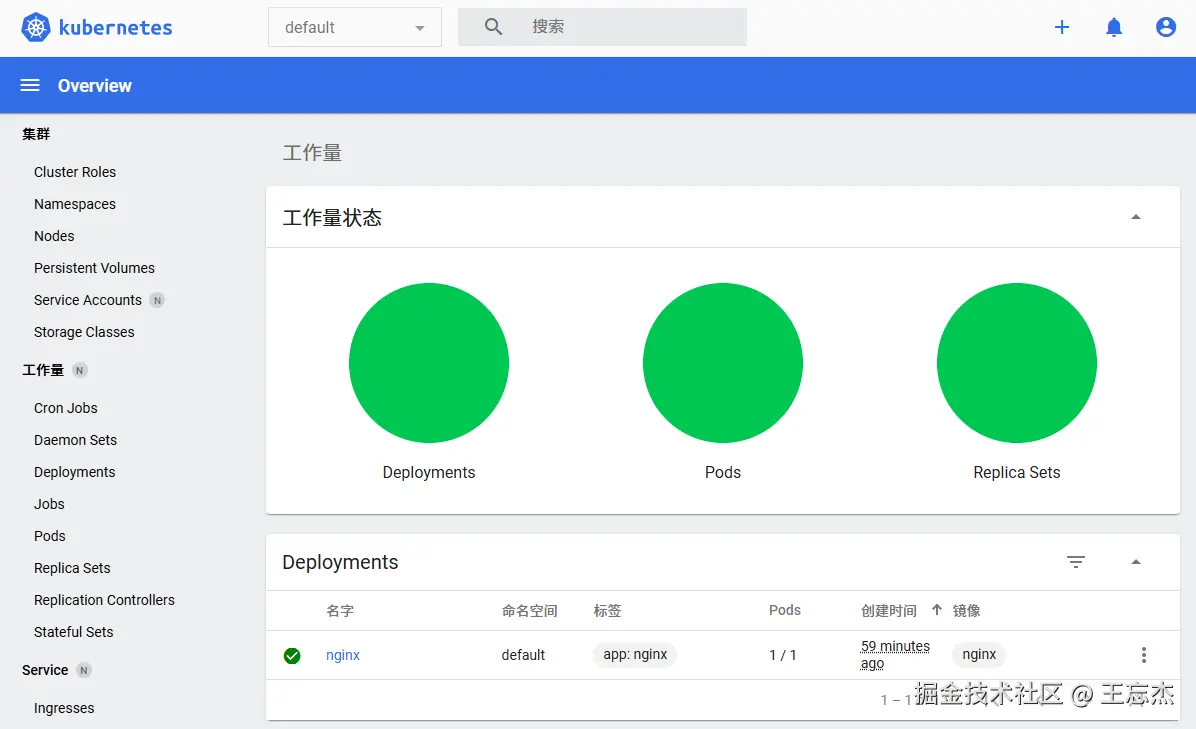The height and width of the screenshot is (729, 1196).
Task: Click the Deployments card title
Action: (340, 562)
